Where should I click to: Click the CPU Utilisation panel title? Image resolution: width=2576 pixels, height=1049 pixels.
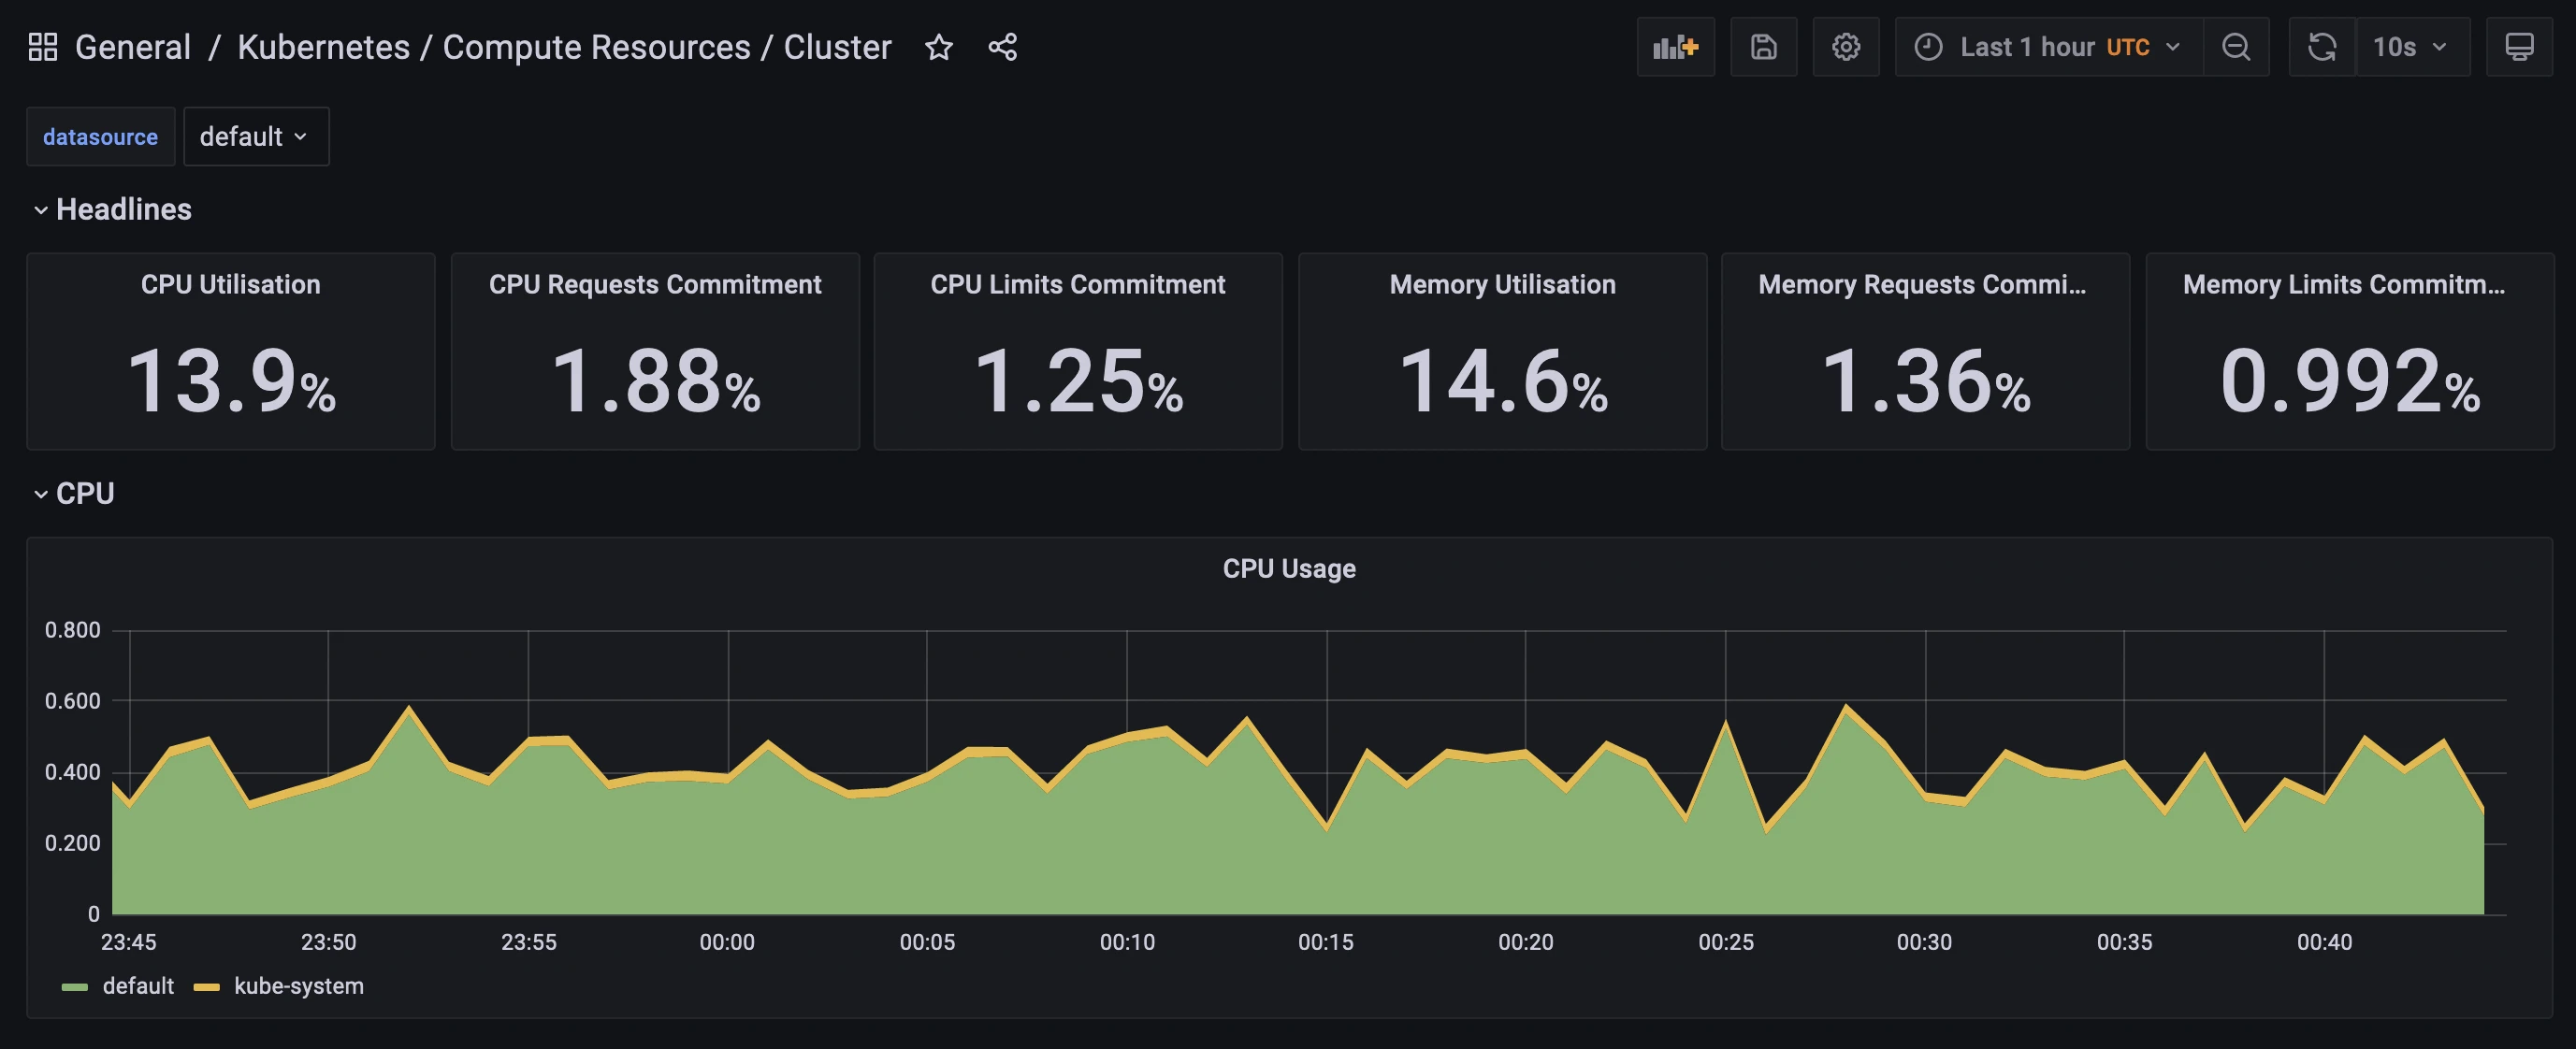pyautogui.click(x=230, y=284)
